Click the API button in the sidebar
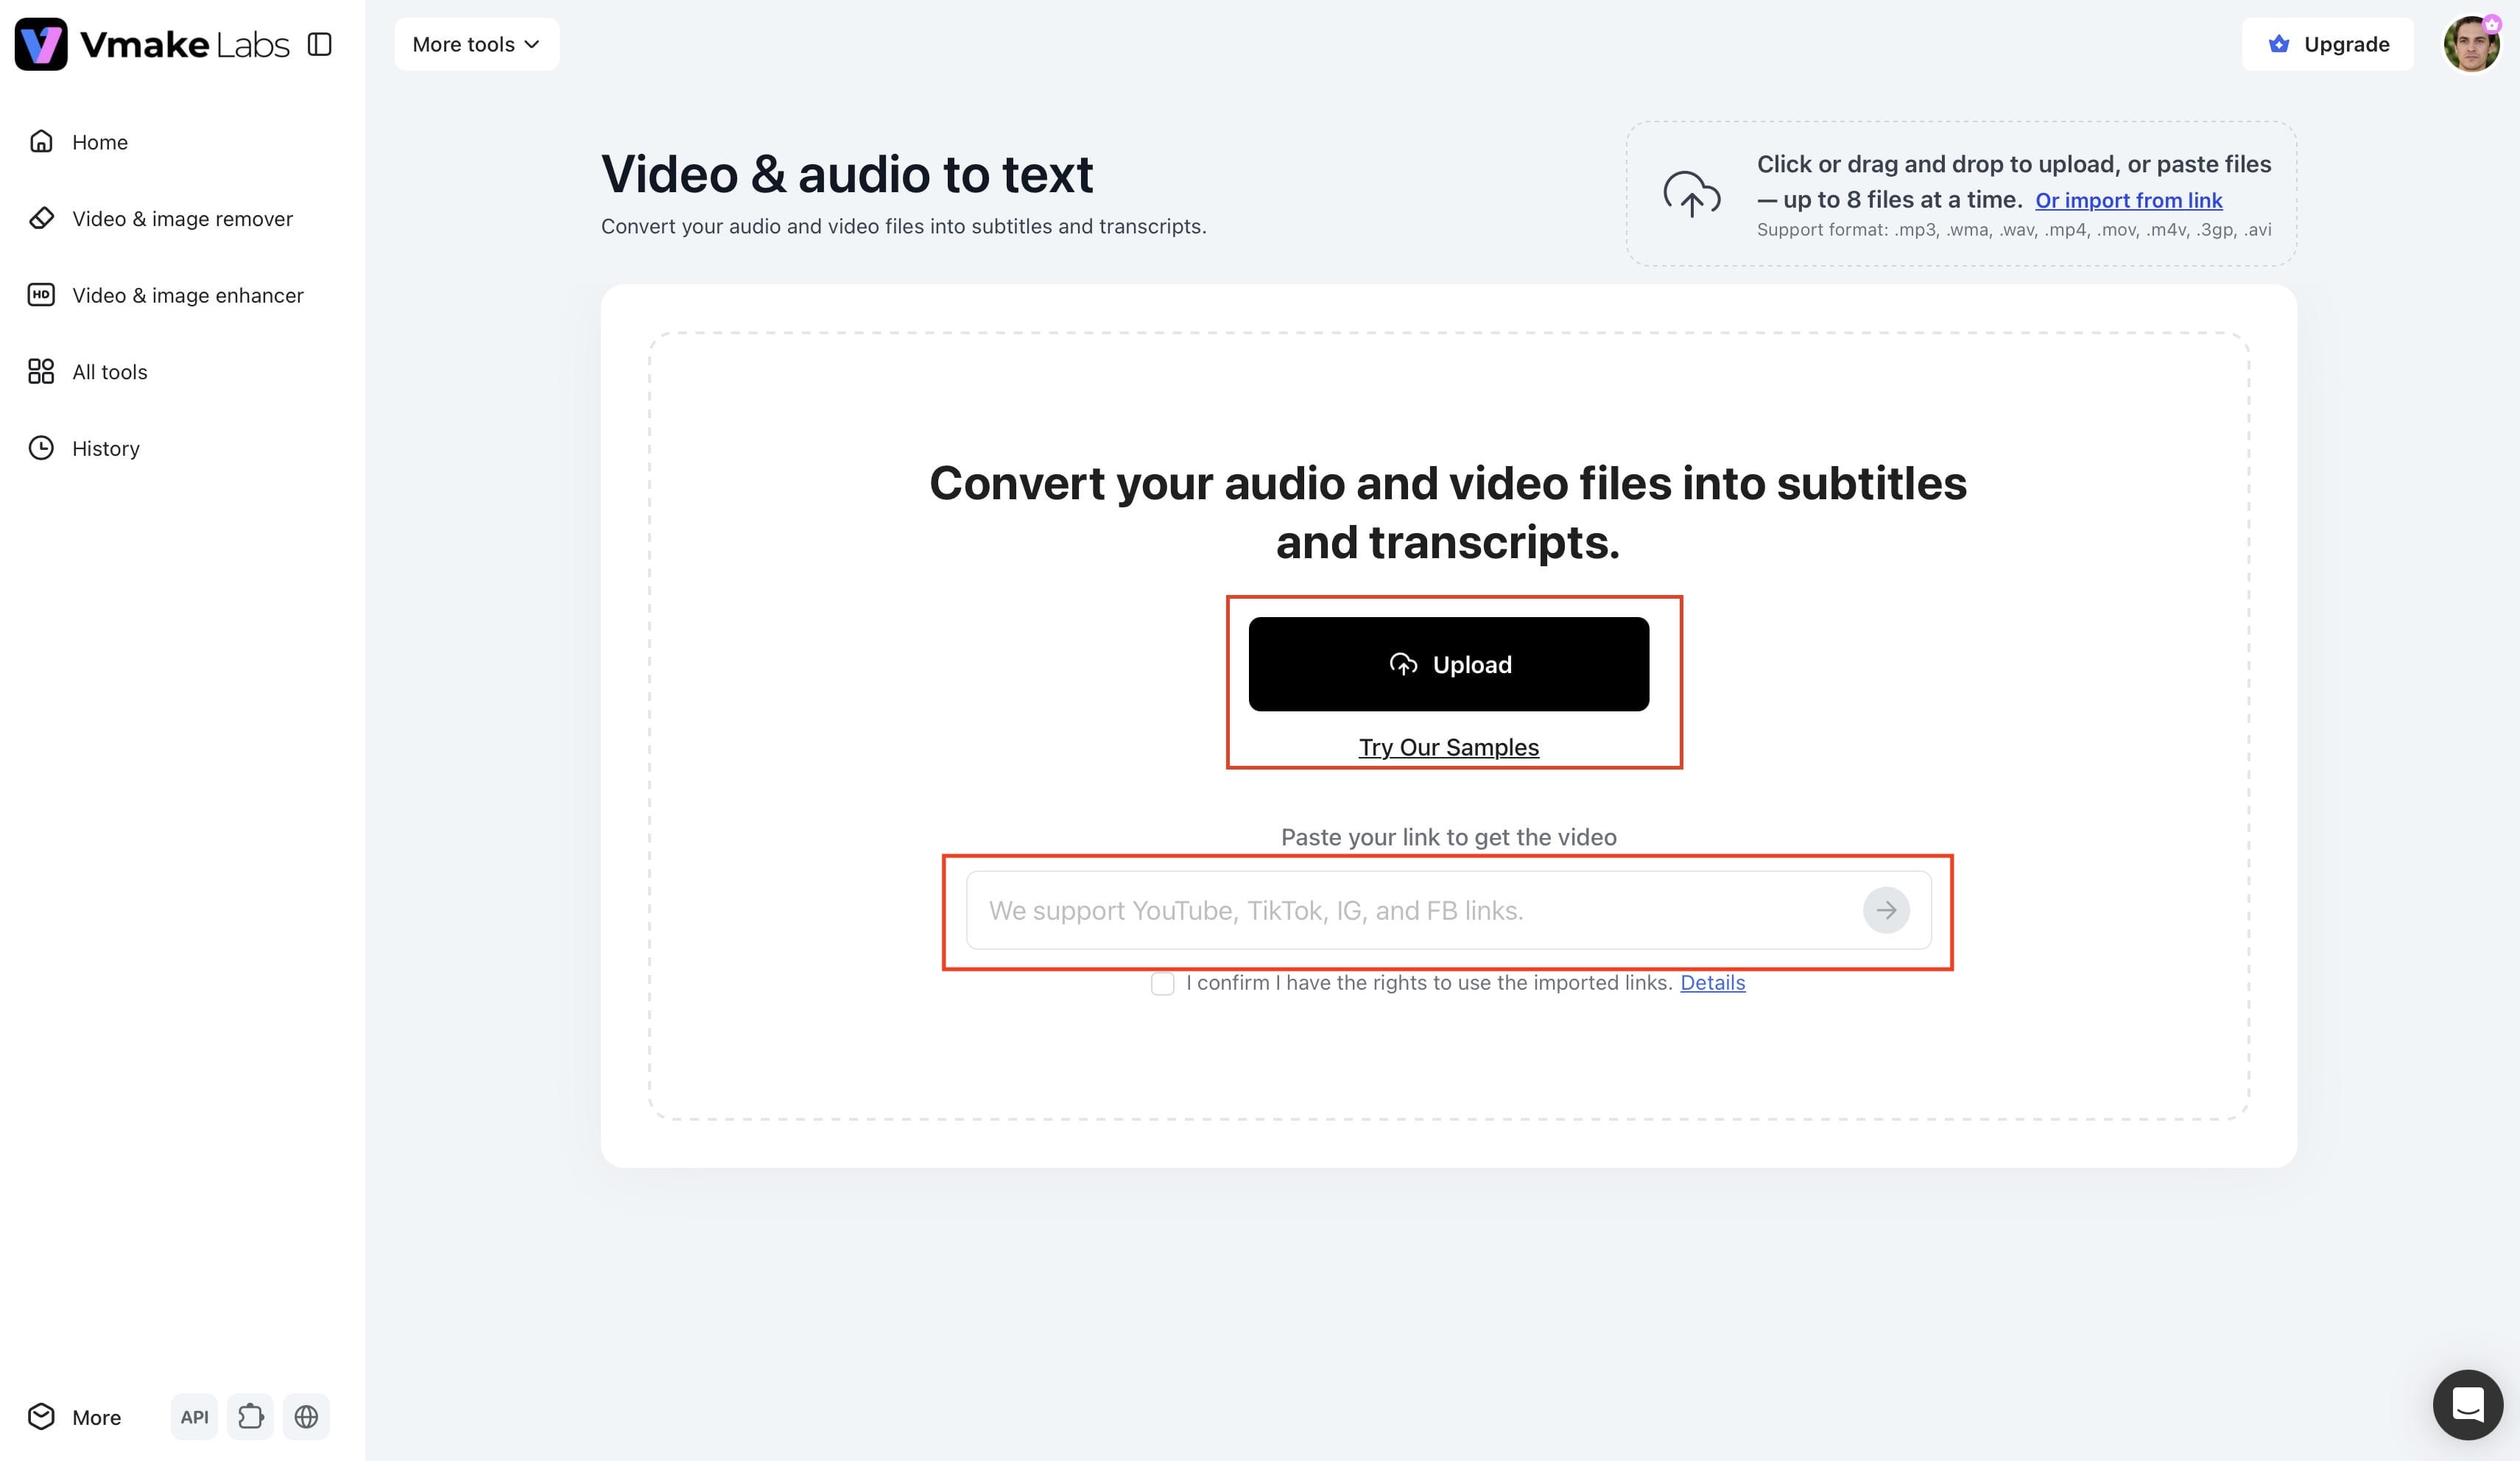2520x1461 pixels. pos(194,1417)
